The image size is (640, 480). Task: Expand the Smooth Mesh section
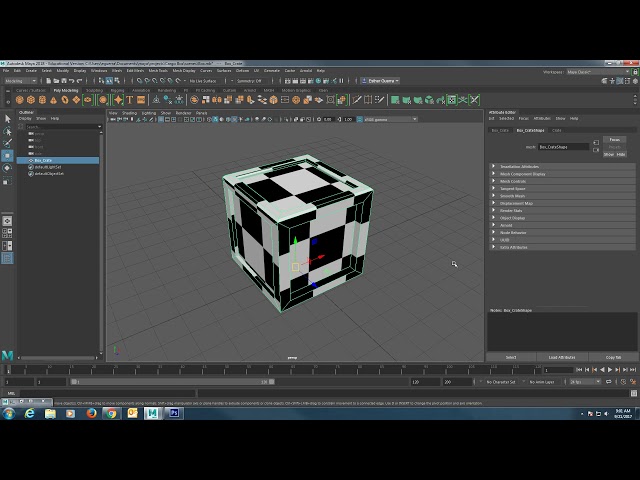click(562, 196)
